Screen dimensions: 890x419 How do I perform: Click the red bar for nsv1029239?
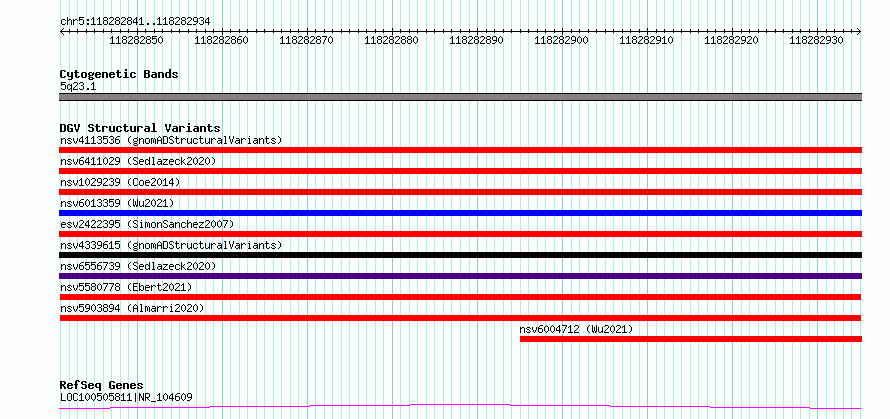[460, 192]
